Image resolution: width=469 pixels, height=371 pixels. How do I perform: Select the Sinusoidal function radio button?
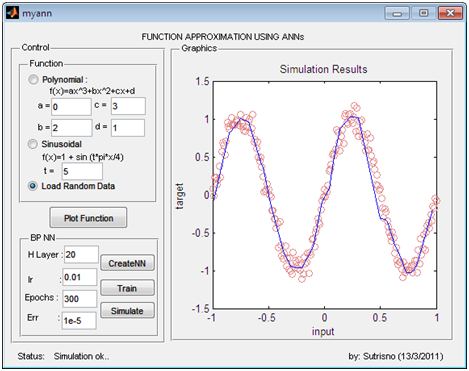pyautogui.click(x=33, y=144)
